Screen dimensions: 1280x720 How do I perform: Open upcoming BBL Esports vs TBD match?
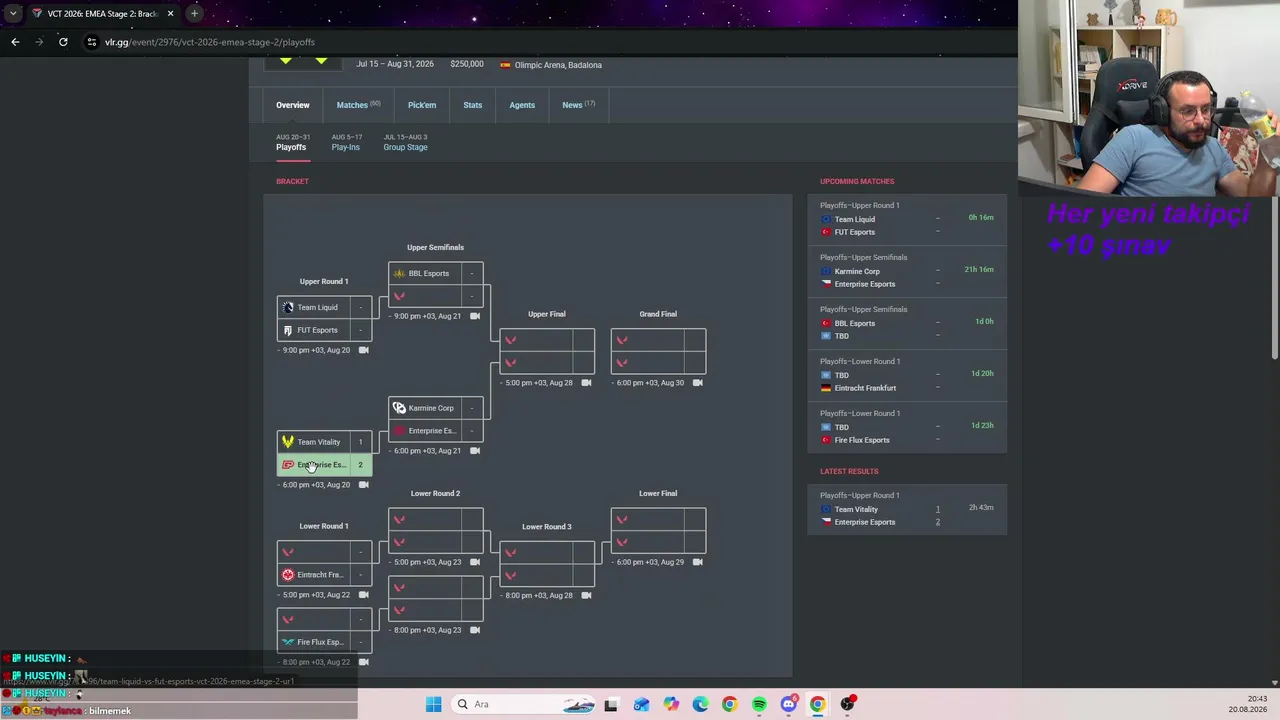pos(907,323)
